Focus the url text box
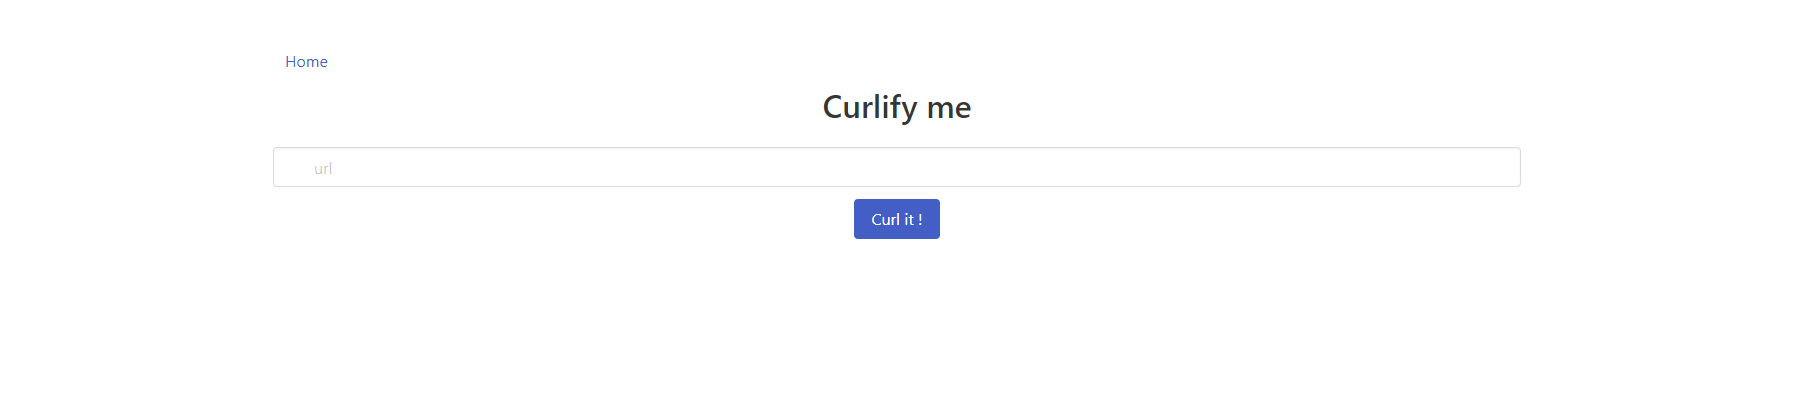Viewport: 1807px width, 398px height. pyautogui.click(x=896, y=167)
